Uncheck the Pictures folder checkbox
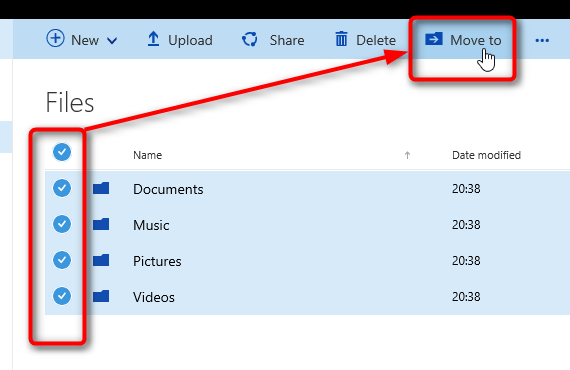 click(x=62, y=260)
